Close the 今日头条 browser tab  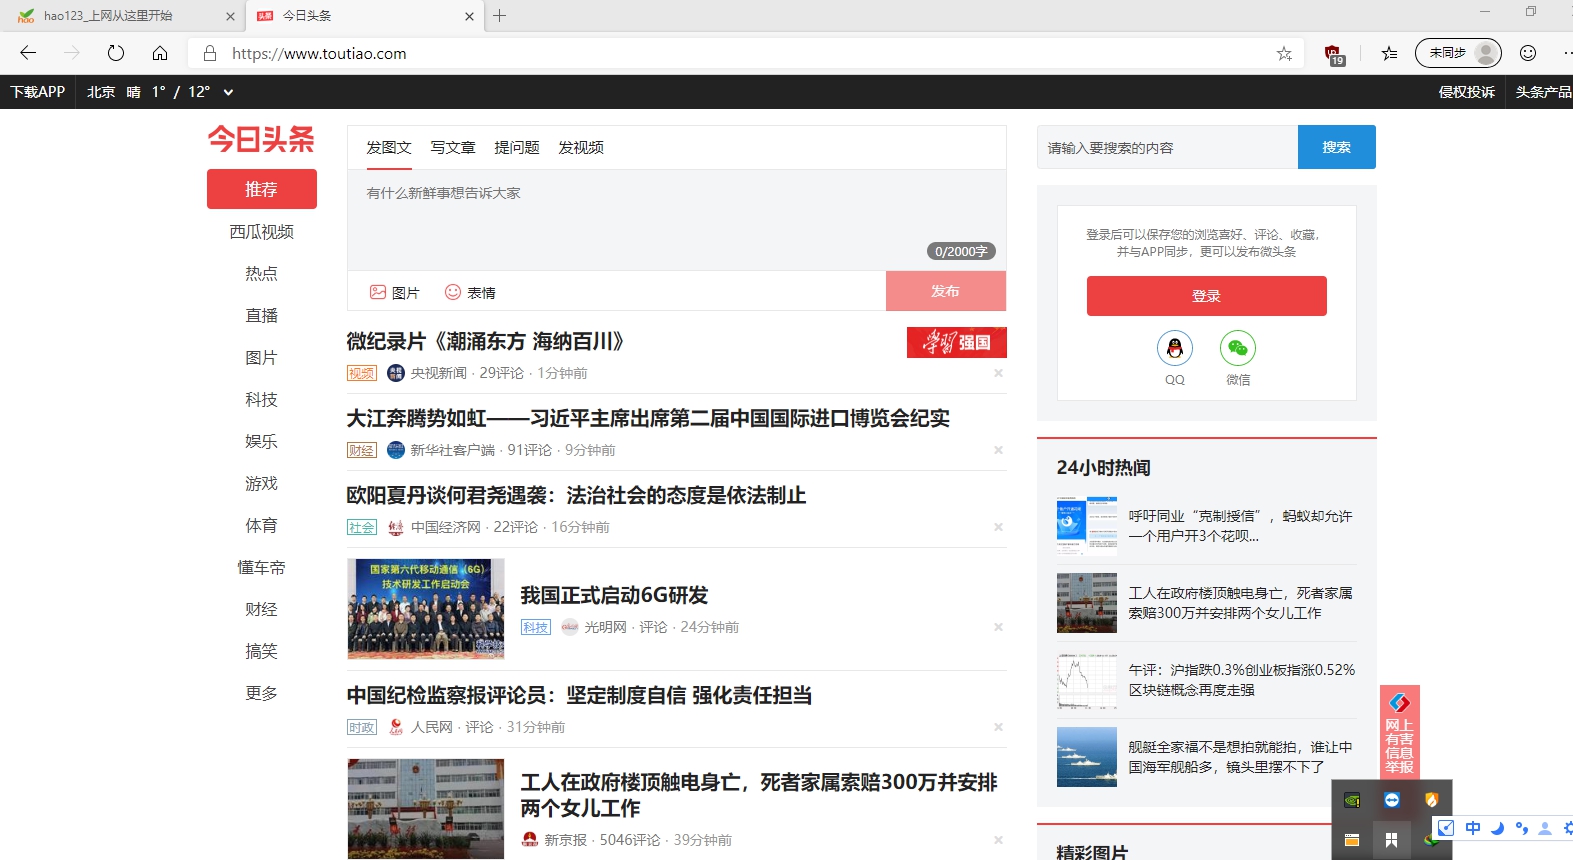tap(469, 16)
